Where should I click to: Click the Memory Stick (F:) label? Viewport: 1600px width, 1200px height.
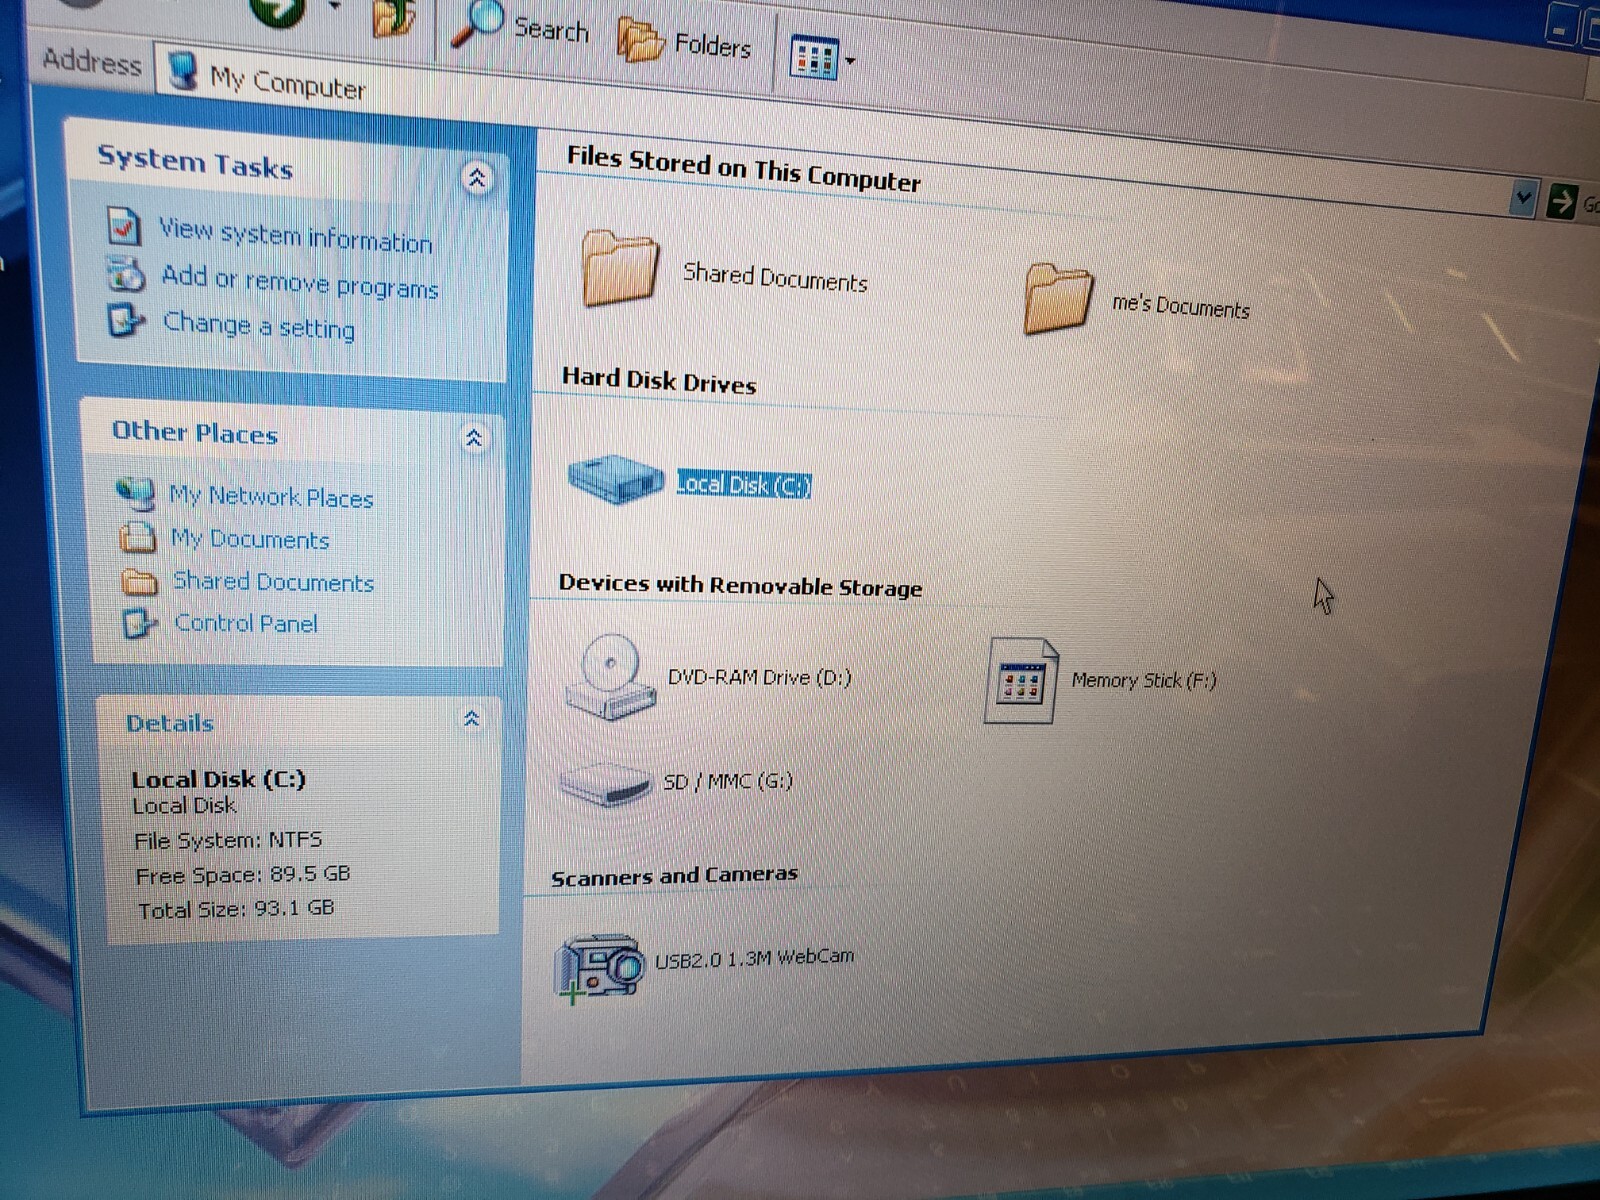click(1144, 681)
